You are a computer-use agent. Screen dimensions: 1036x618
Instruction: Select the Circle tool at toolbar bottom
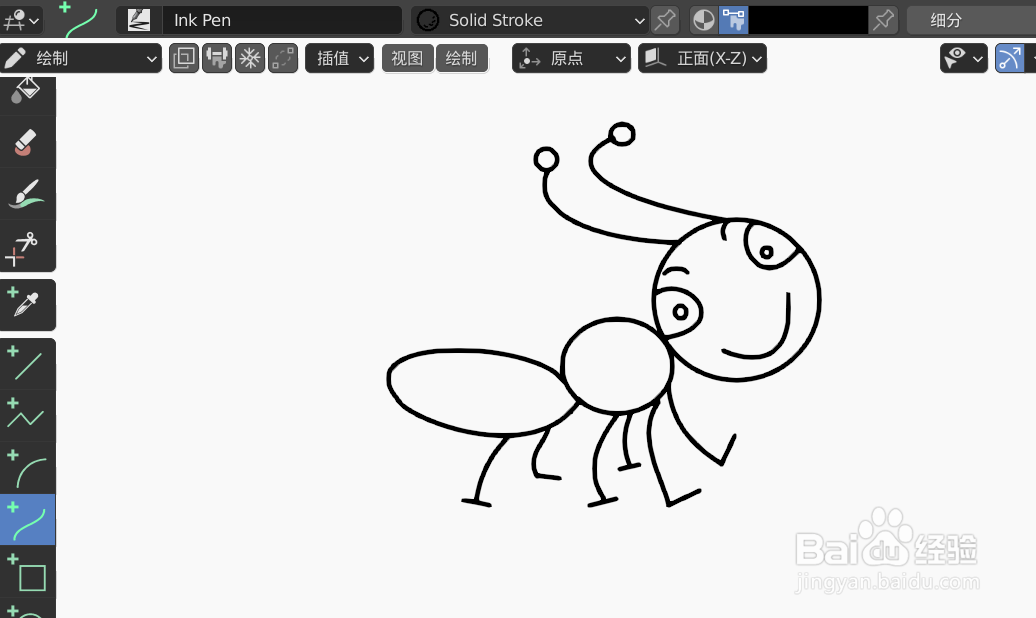coord(27,609)
